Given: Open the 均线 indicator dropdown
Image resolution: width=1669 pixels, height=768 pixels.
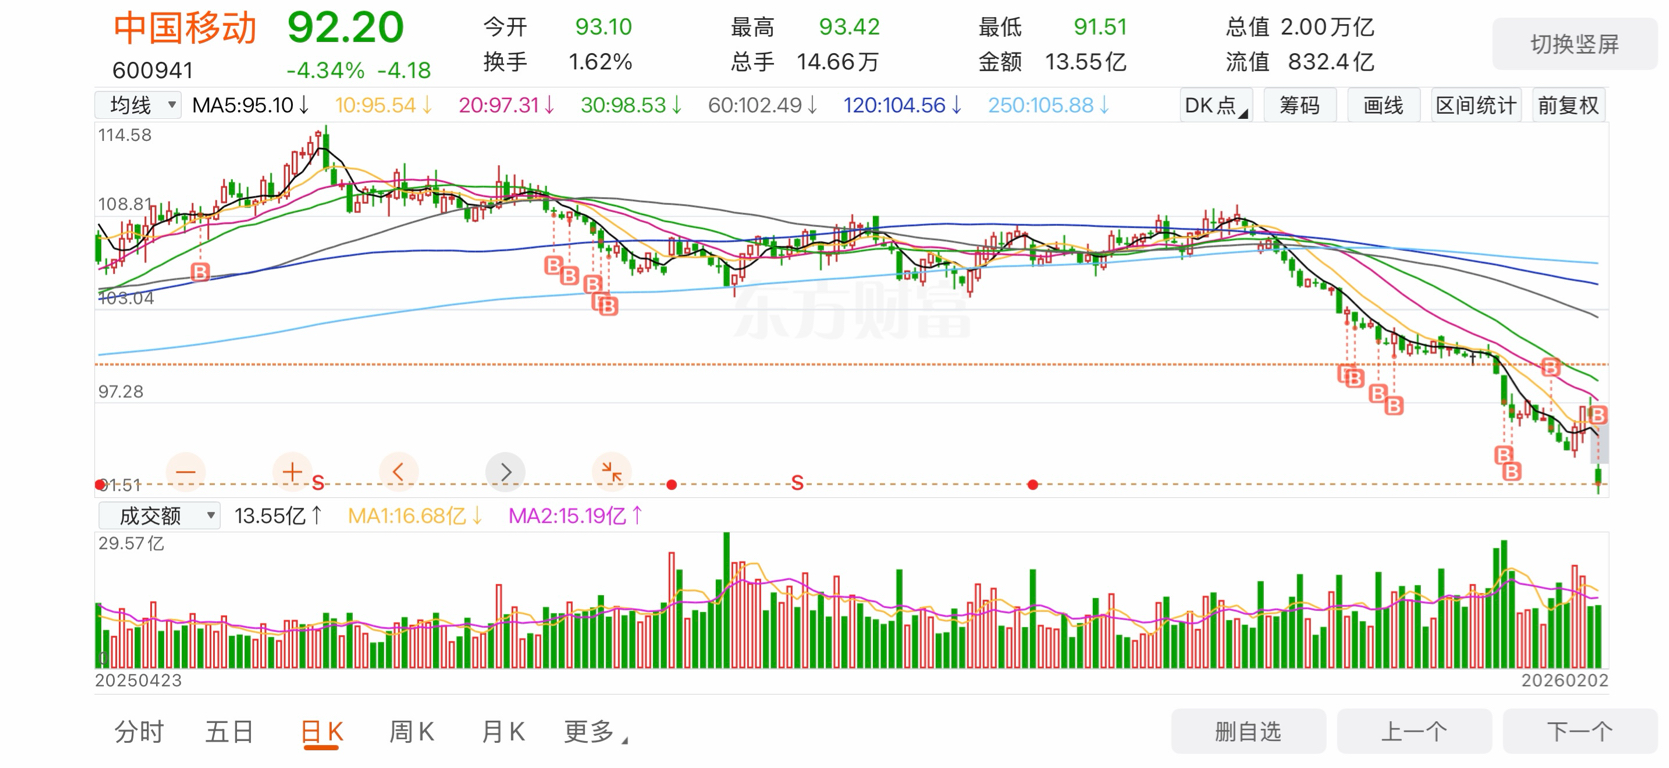Looking at the screenshot, I should 138,105.
